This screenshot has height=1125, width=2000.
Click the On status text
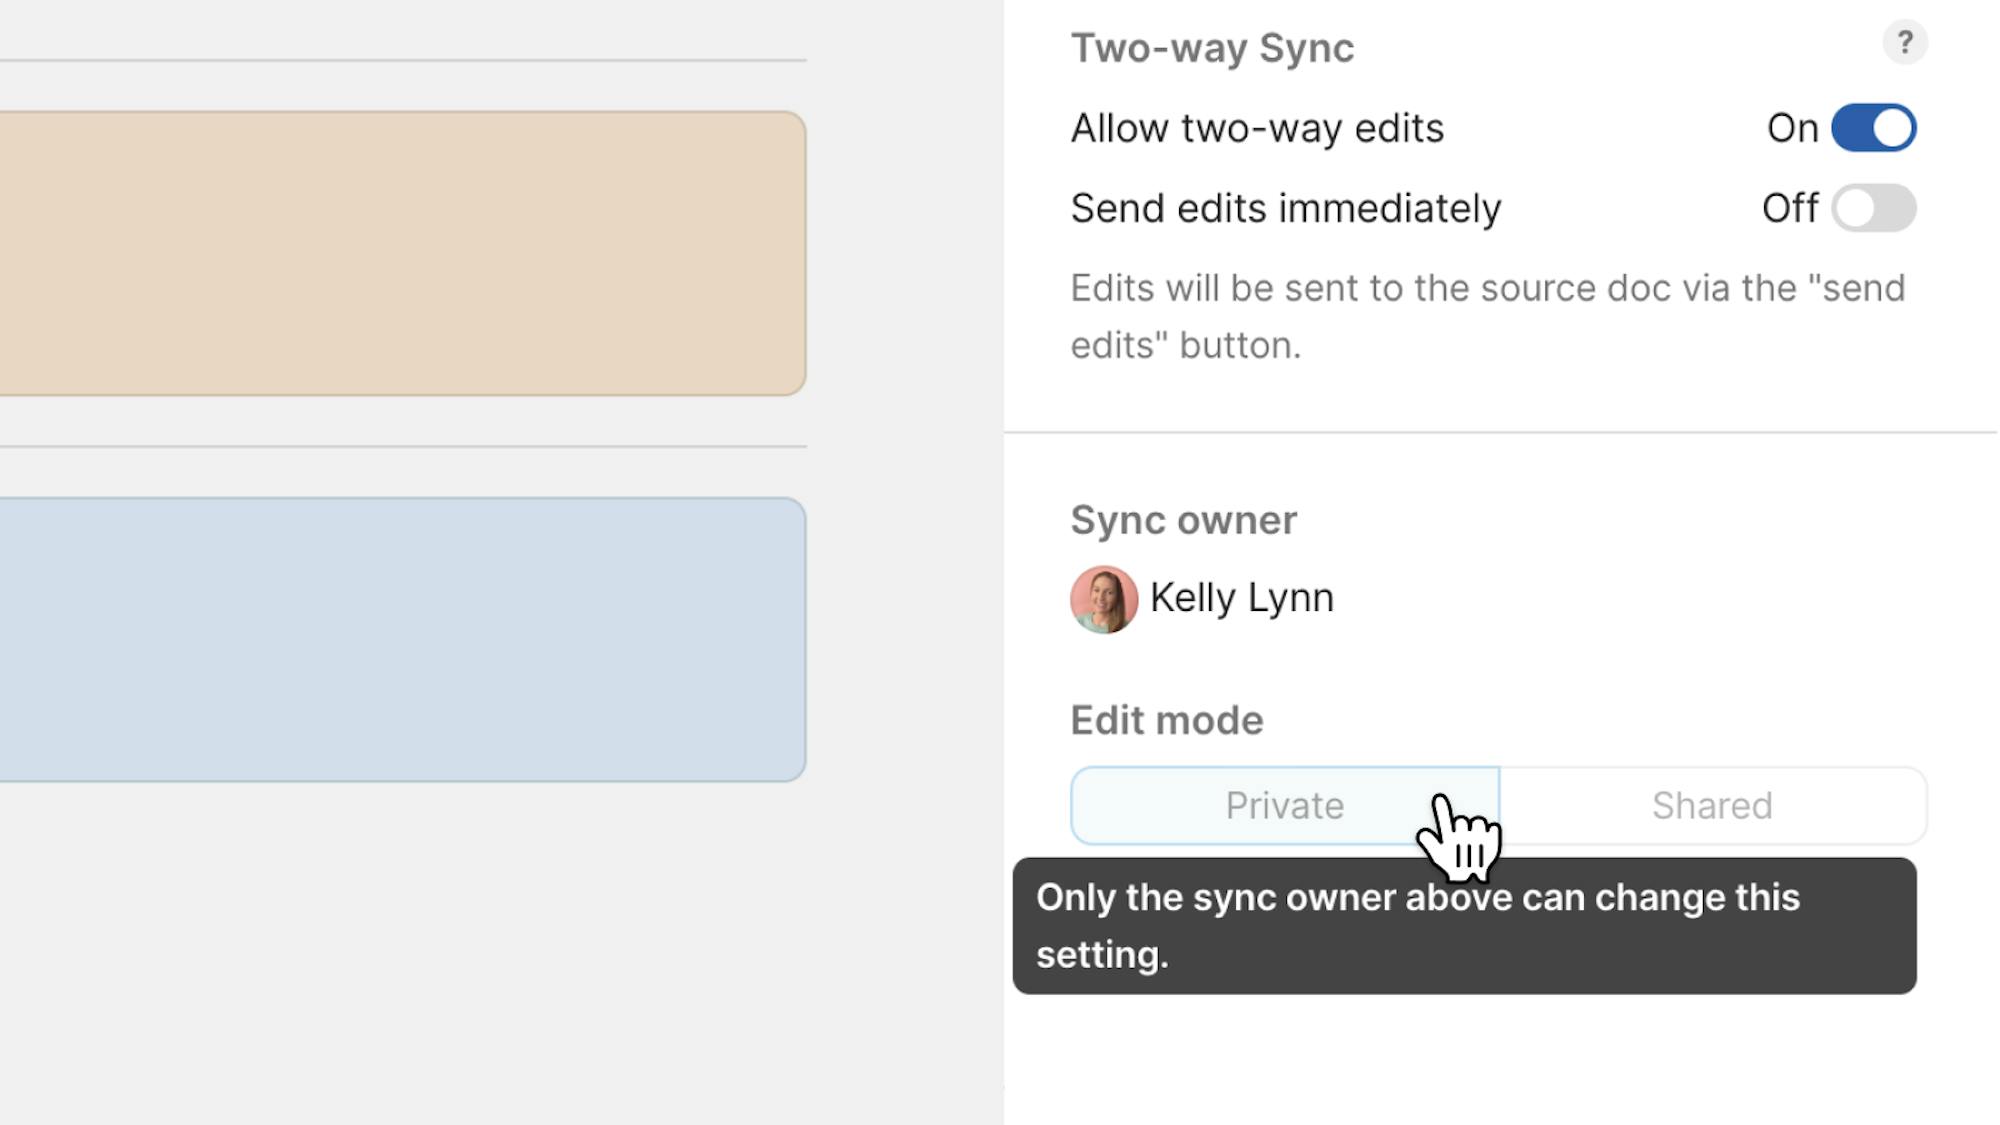[1791, 129]
